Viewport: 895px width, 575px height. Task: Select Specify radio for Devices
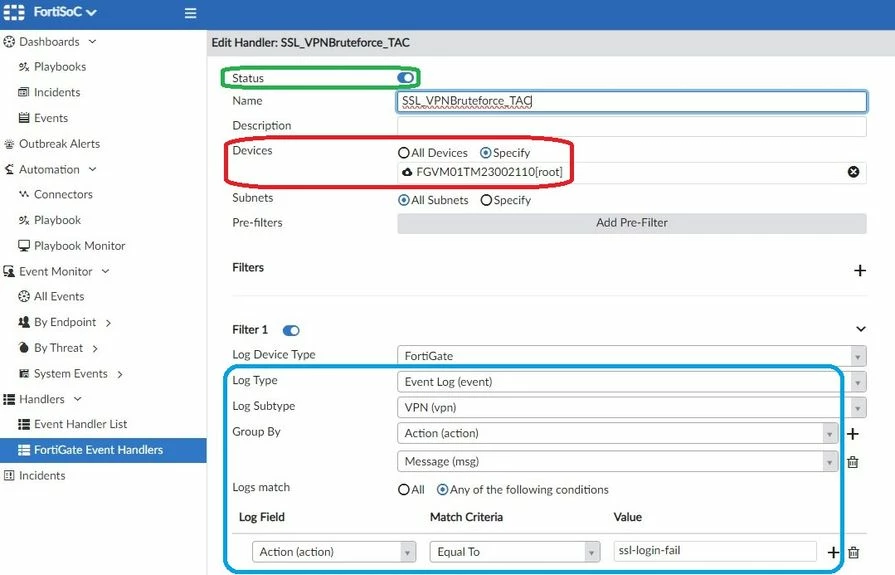point(486,153)
